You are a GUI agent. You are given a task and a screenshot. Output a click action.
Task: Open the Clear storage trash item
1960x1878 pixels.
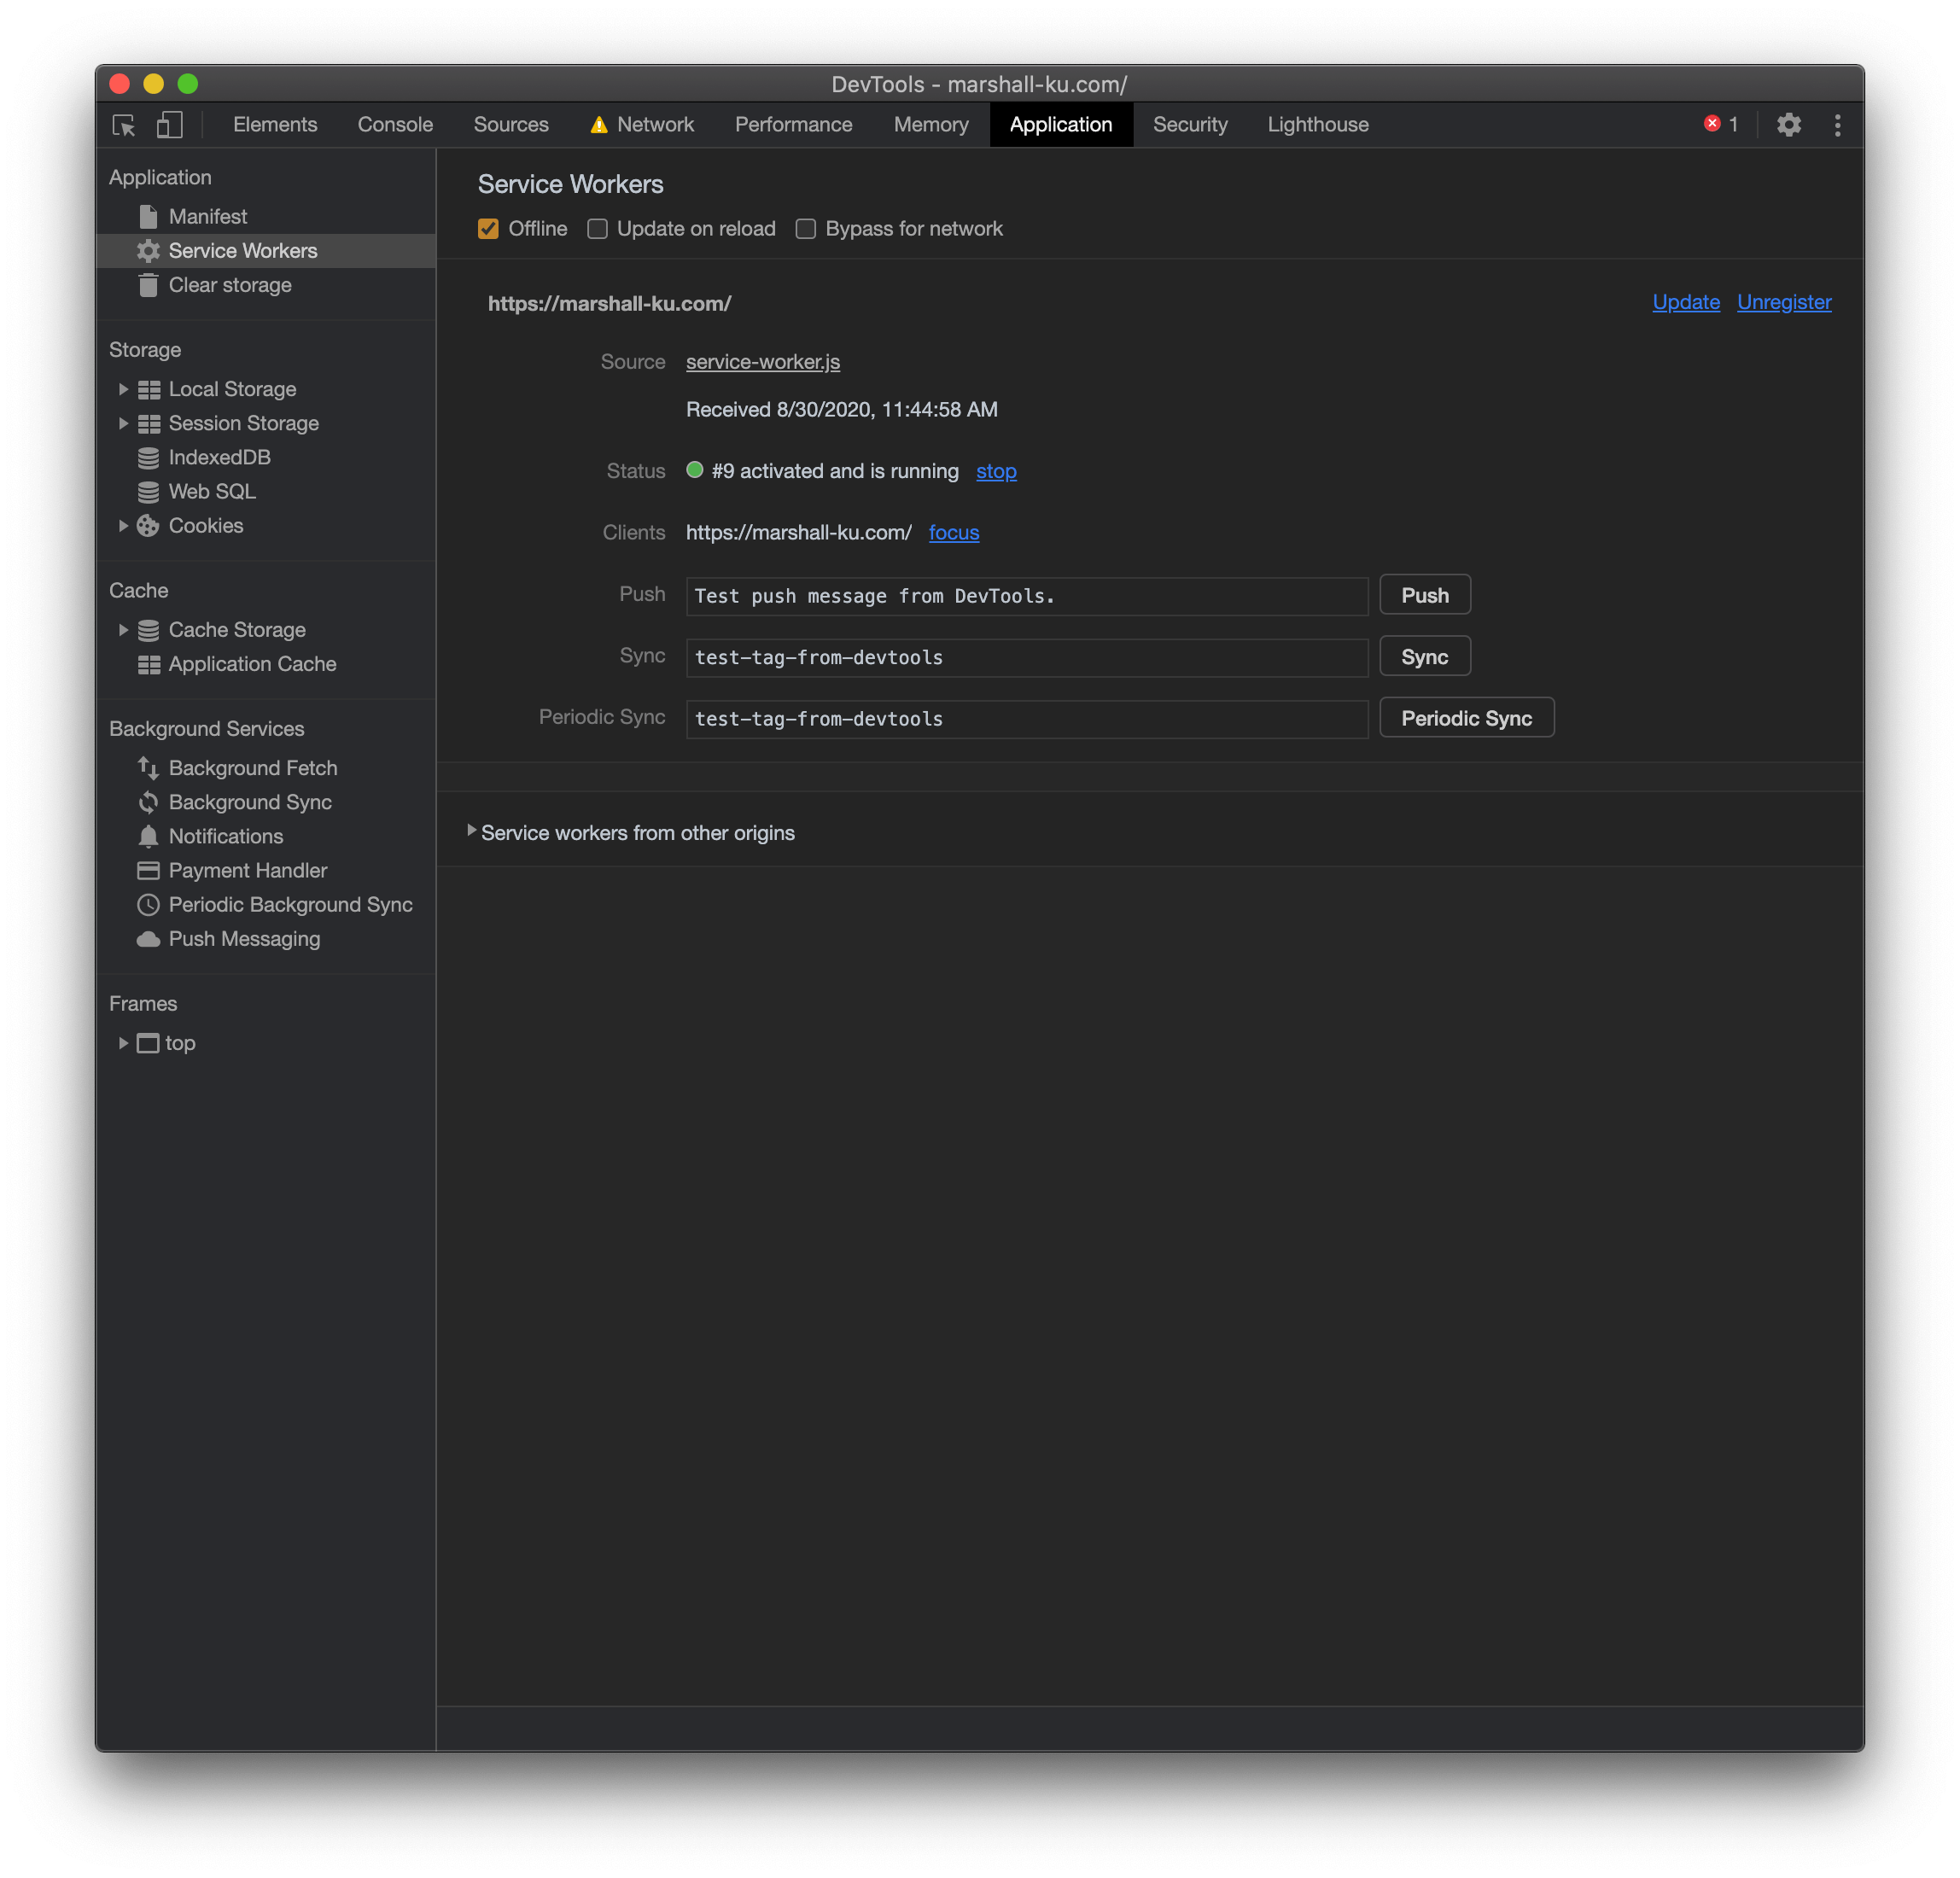coord(229,285)
